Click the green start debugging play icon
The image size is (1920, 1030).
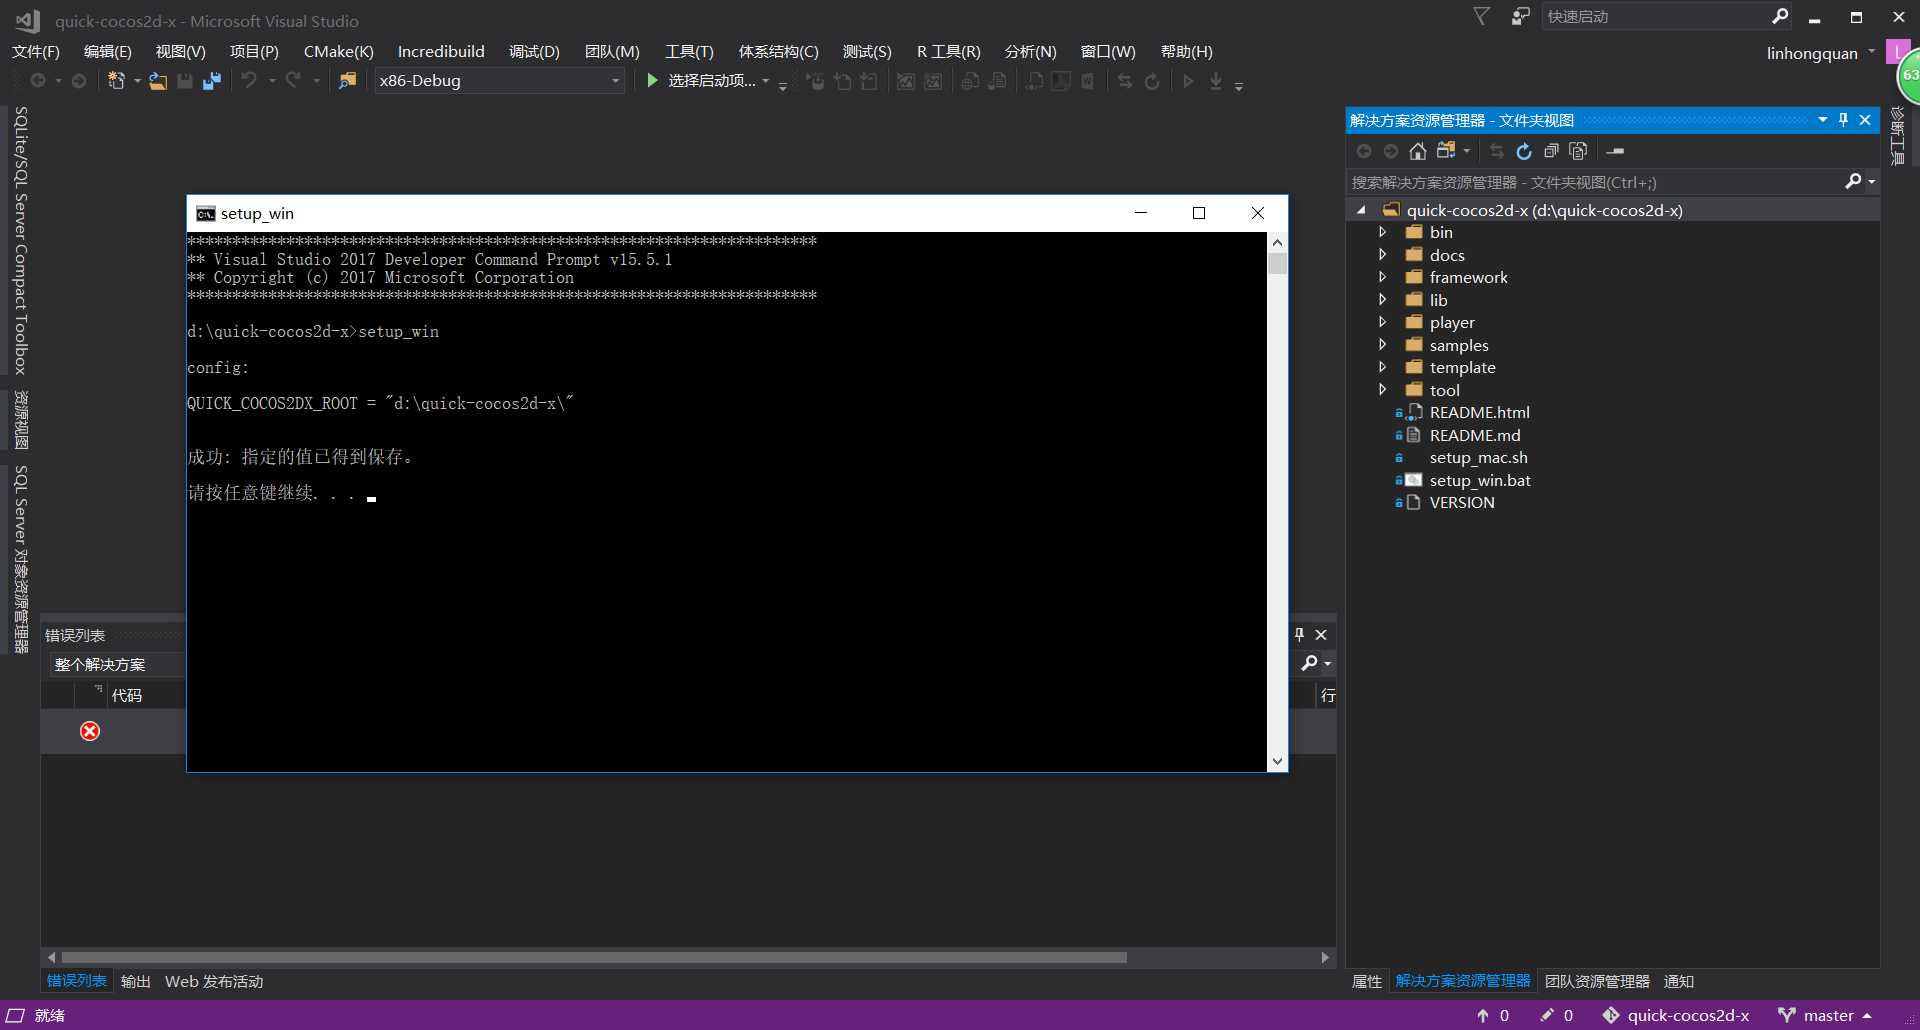coord(652,81)
